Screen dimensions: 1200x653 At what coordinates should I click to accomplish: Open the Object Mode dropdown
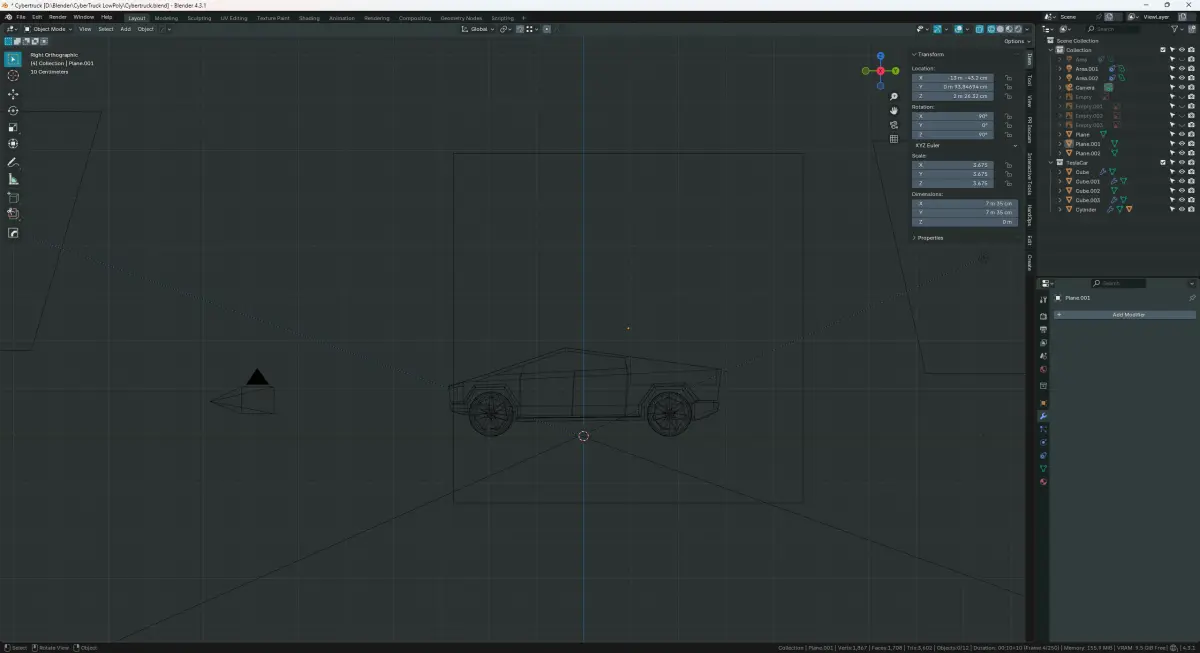pos(49,29)
